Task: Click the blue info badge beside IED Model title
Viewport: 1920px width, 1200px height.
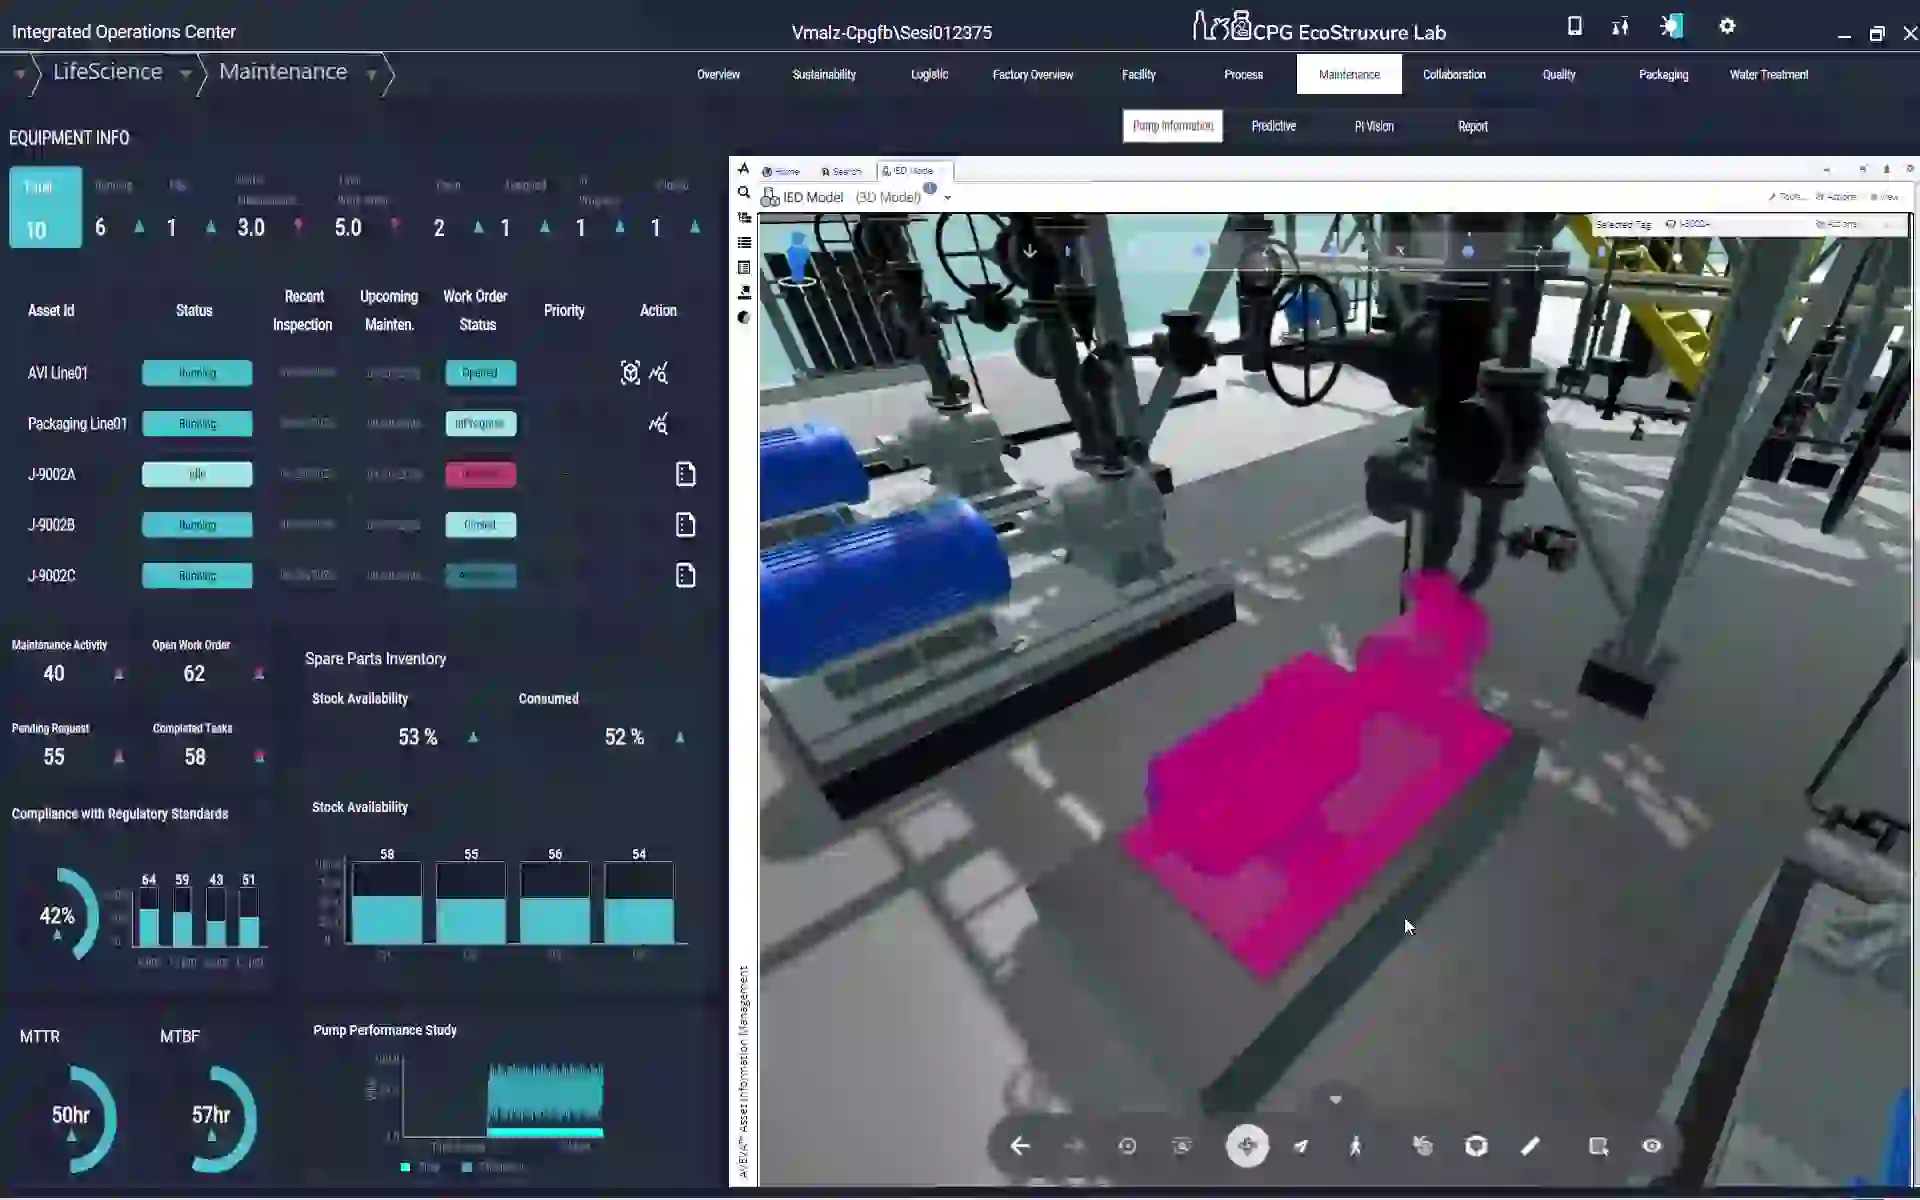Action: 930,189
